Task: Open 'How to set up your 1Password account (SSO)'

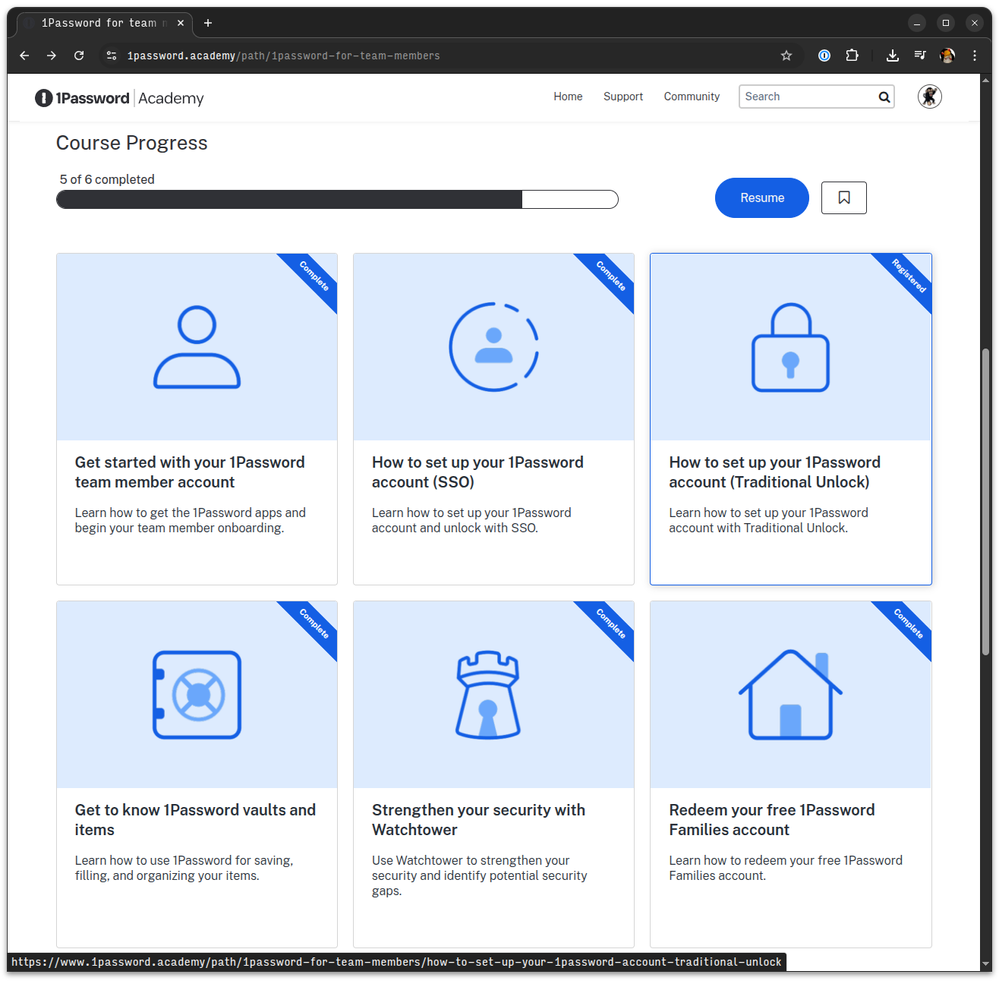Action: pos(477,472)
